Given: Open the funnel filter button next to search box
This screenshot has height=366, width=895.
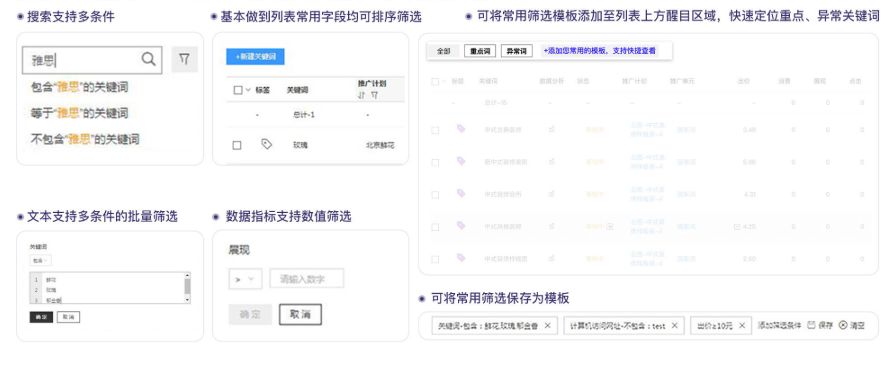Looking at the screenshot, I should (x=184, y=59).
